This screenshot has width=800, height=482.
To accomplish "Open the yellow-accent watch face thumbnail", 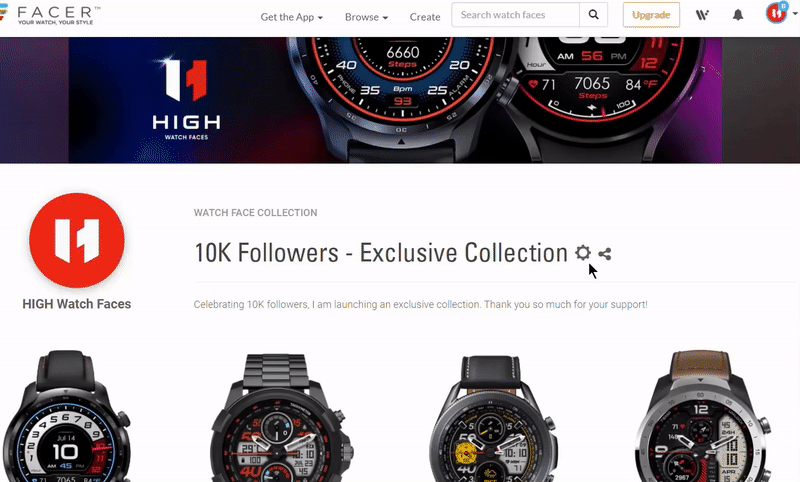I will click(x=492, y=419).
